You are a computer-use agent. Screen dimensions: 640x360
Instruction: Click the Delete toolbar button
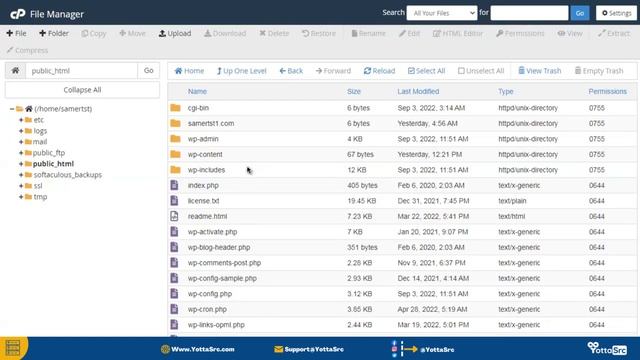click(274, 33)
